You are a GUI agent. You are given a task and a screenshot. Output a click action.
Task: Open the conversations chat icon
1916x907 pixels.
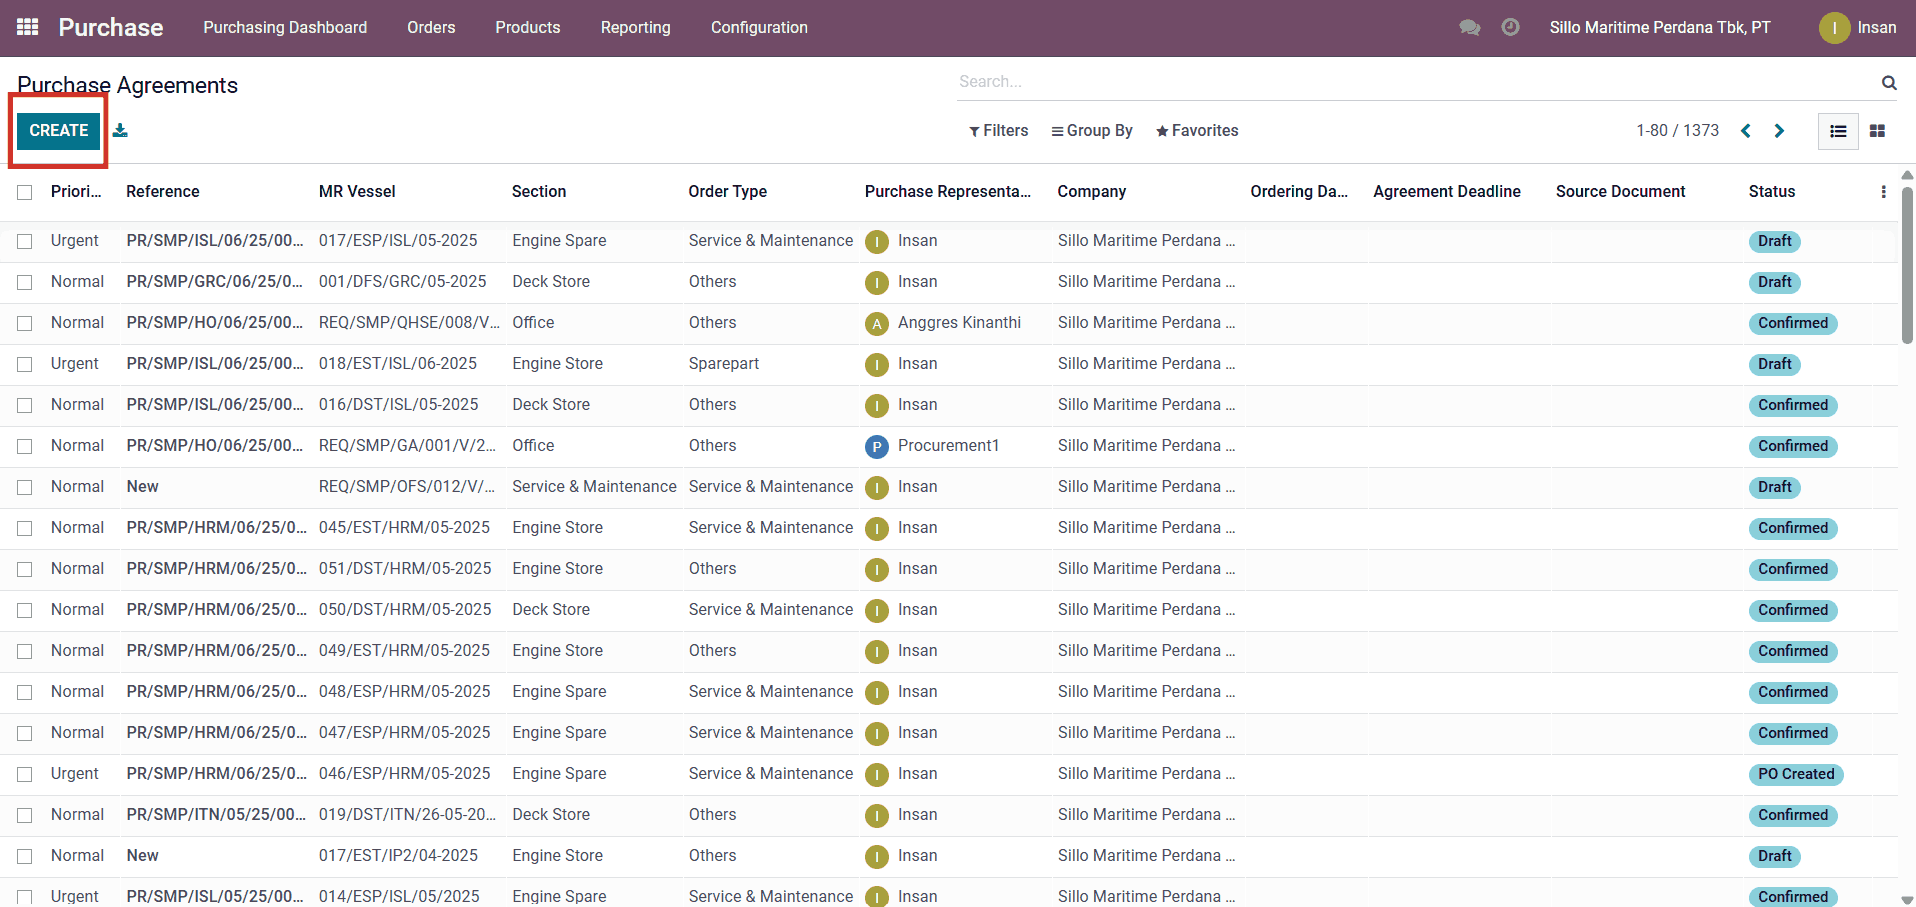tap(1469, 27)
